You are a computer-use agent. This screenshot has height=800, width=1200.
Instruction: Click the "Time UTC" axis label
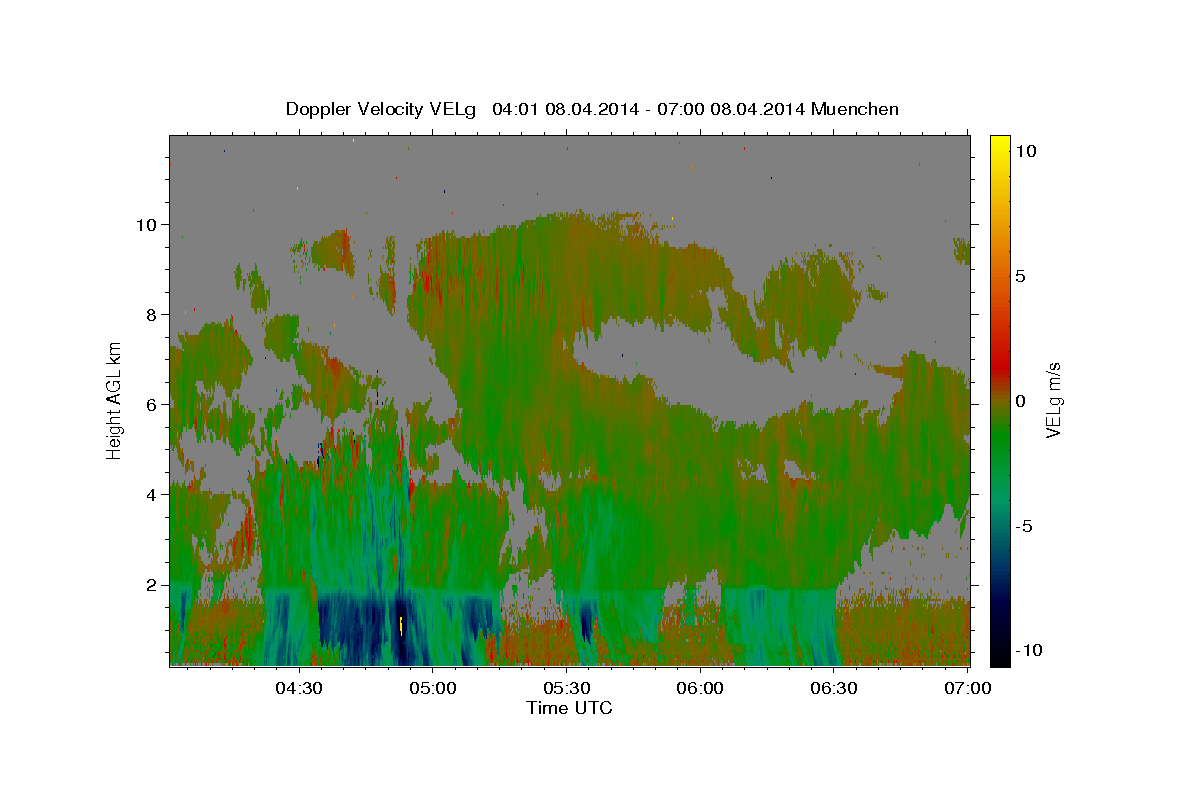(x=569, y=708)
